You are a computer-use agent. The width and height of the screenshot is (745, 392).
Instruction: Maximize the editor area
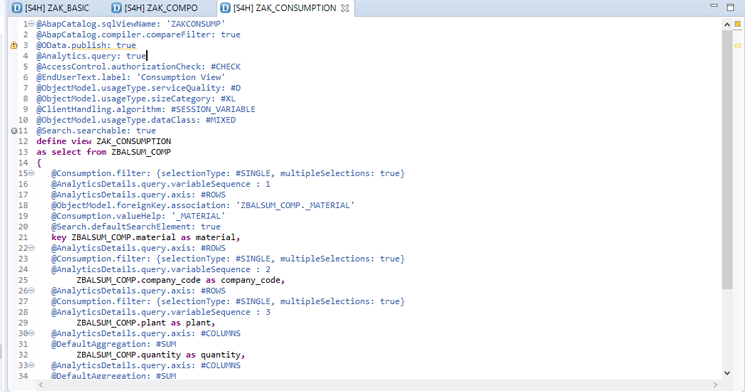tap(731, 7)
